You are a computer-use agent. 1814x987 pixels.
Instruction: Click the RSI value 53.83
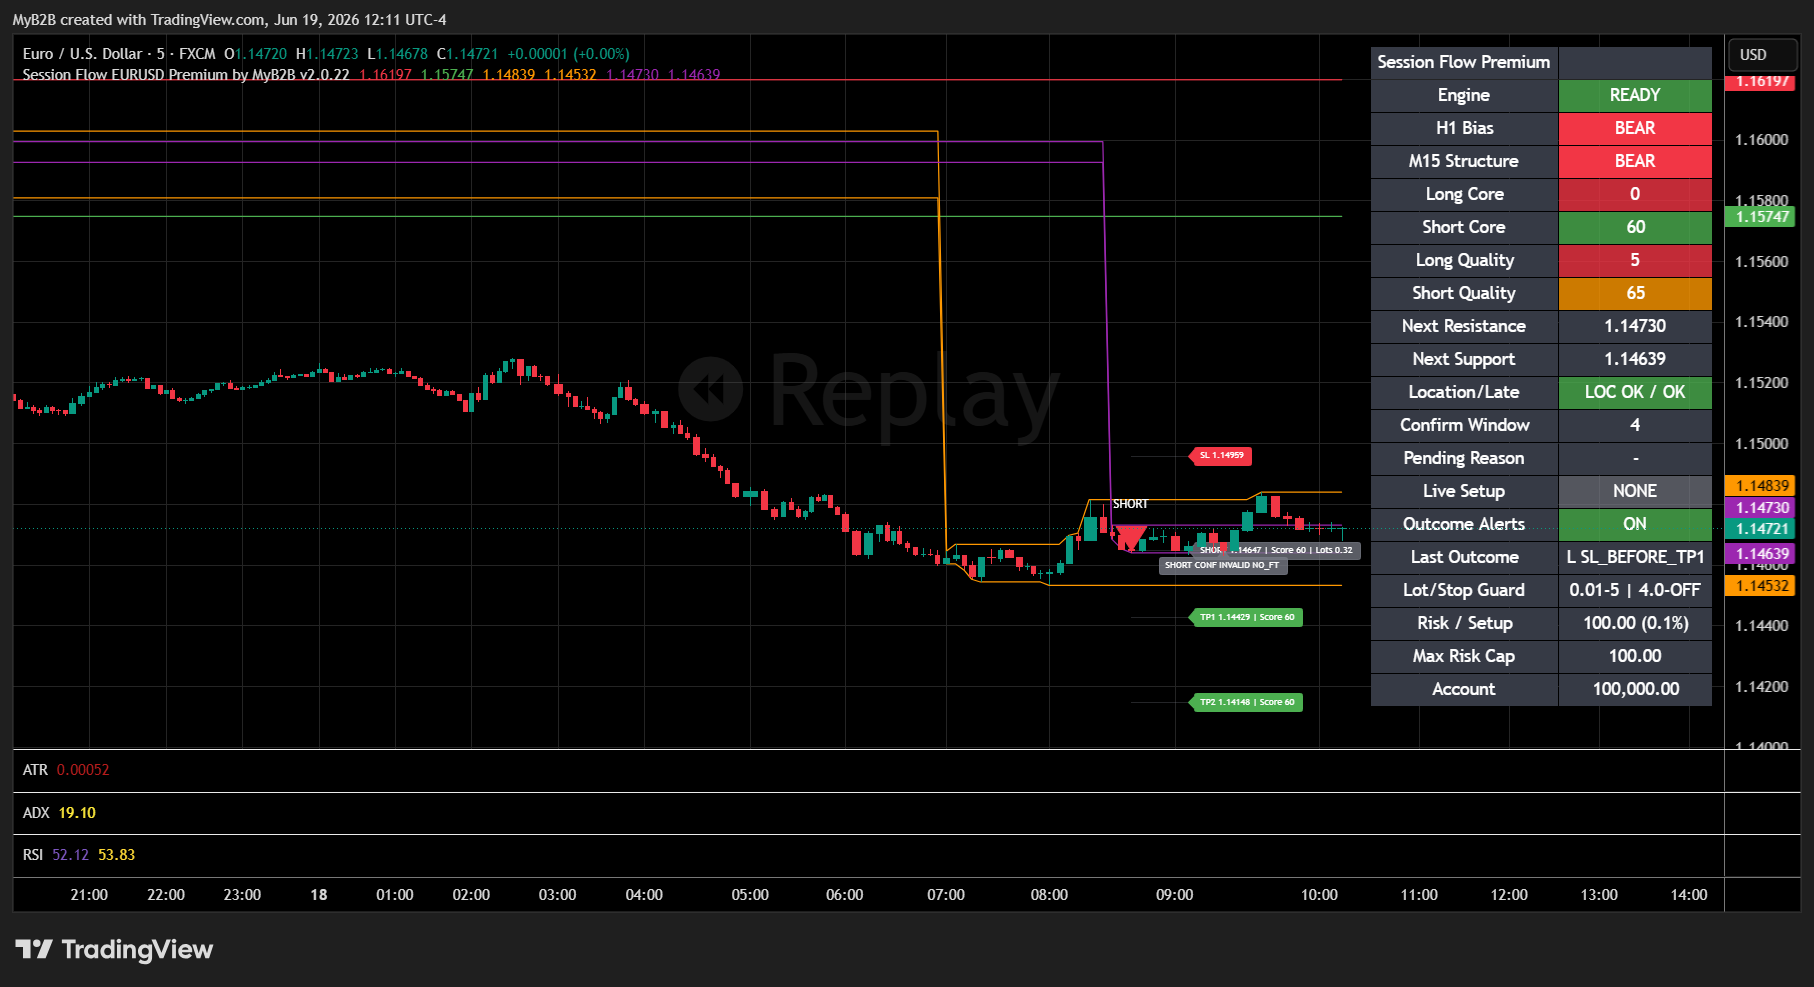[116, 855]
